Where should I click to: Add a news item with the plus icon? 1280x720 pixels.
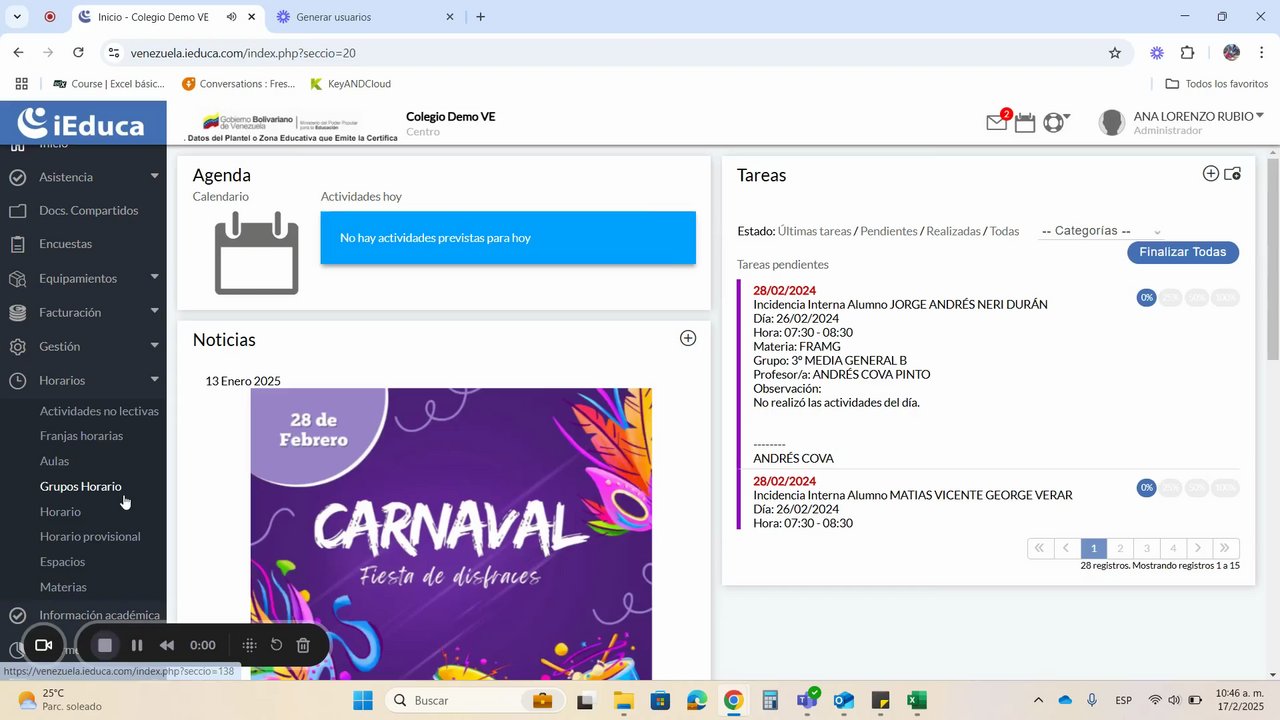[688, 338]
